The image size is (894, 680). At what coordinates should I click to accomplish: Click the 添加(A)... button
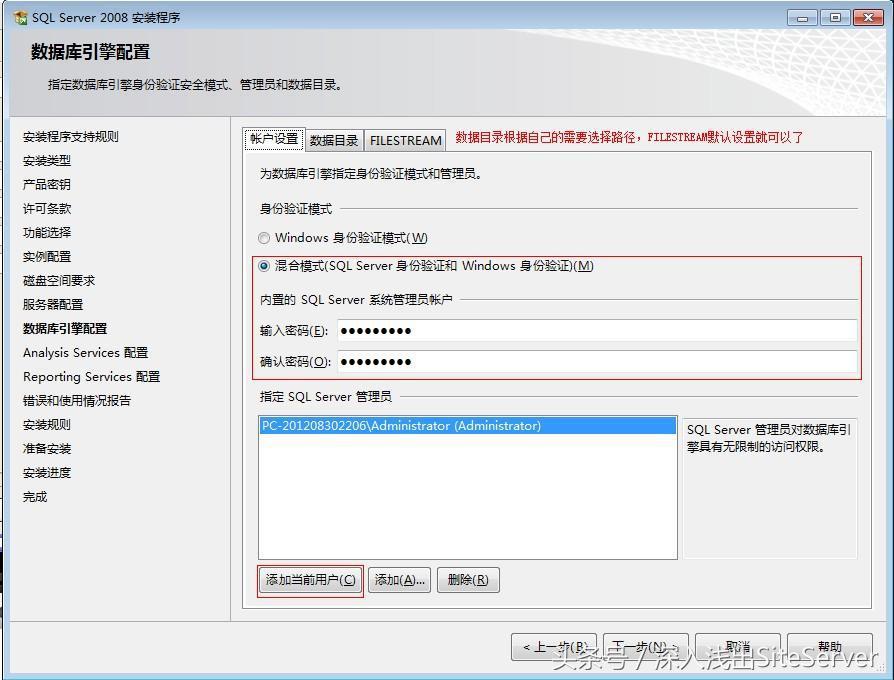tap(399, 580)
